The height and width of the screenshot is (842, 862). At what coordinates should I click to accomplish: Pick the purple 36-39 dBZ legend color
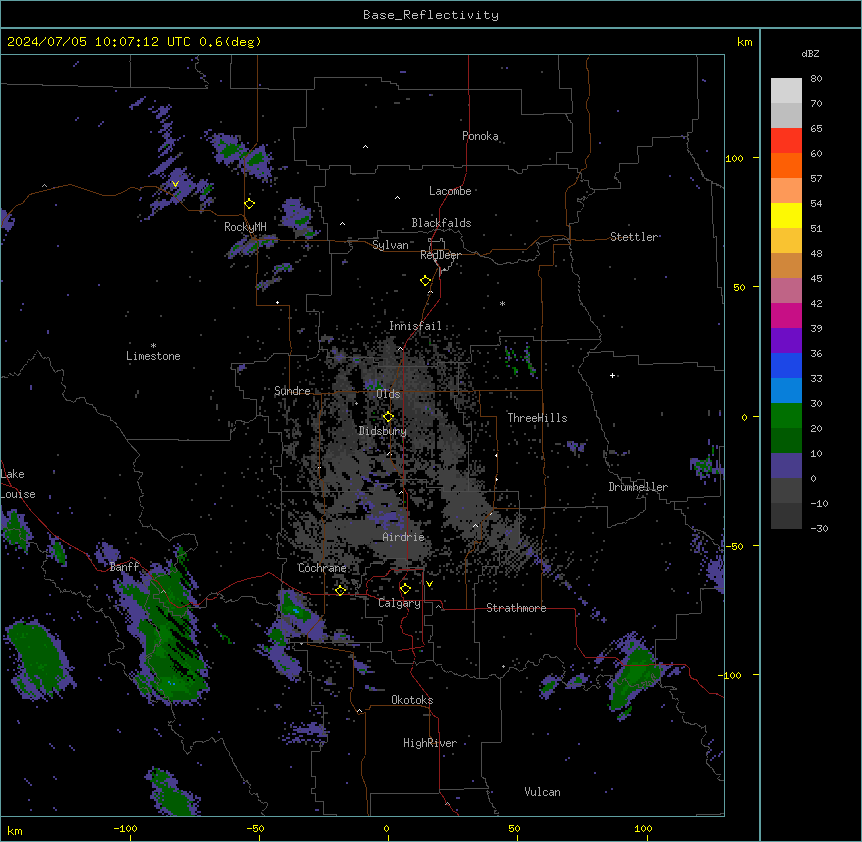pyautogui.click(x=786, y=341)
